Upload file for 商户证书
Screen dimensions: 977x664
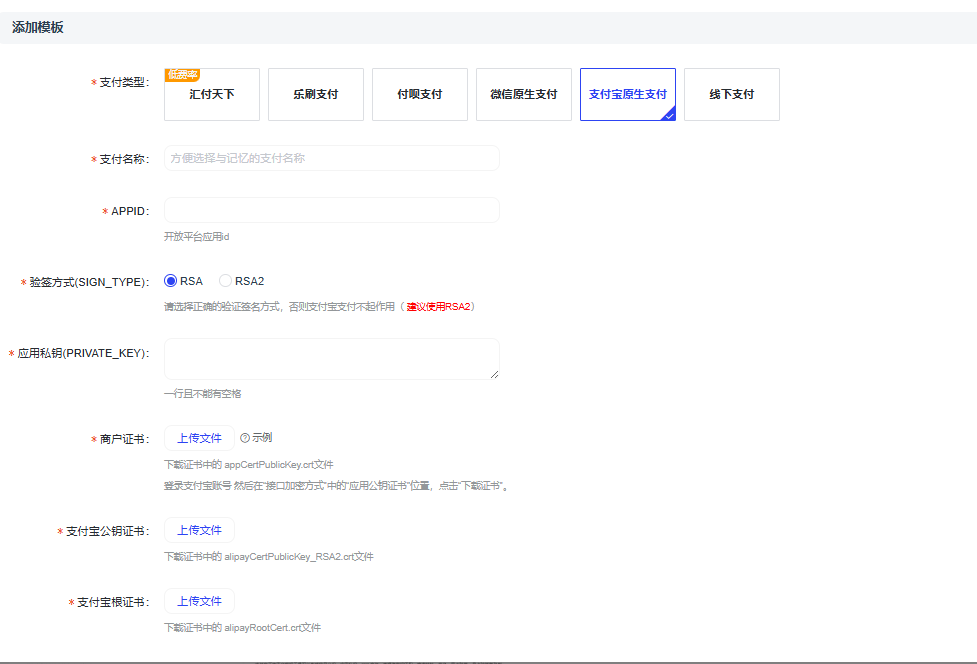199,438
